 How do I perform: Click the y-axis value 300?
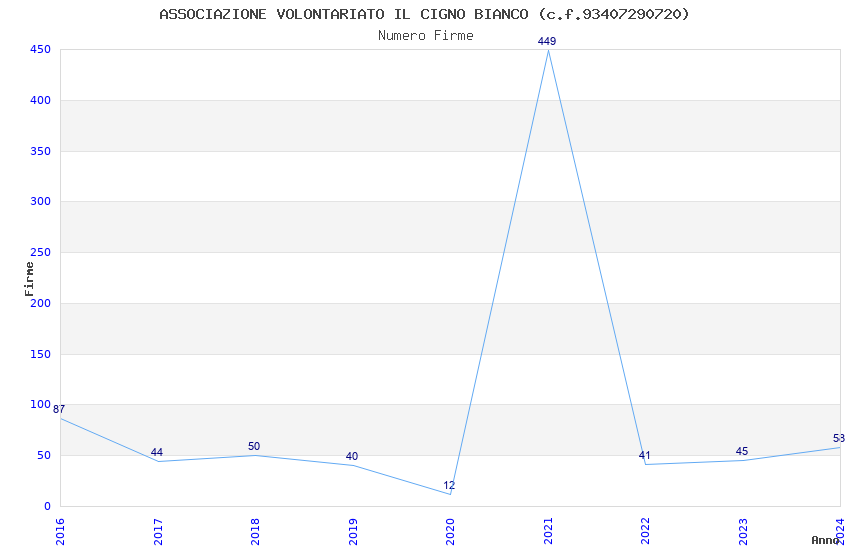tap(41, 201)
